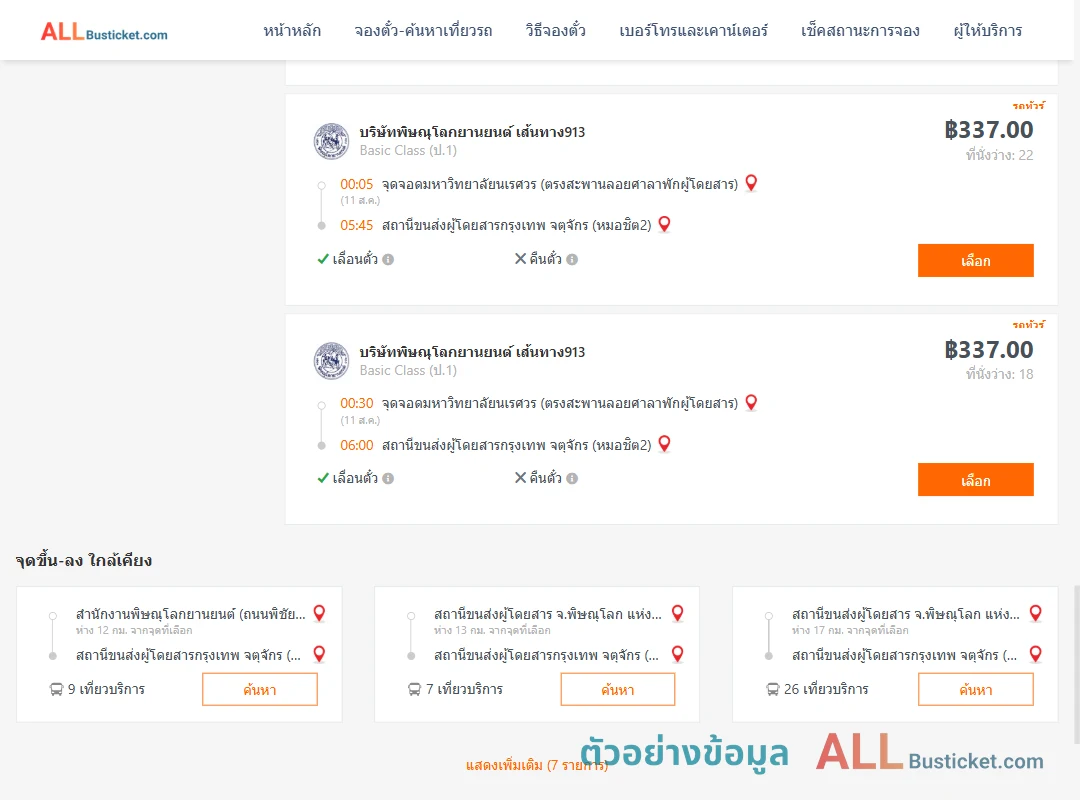Click destination pin in the 7 เที่ยวบริการ card

[678, 654]
